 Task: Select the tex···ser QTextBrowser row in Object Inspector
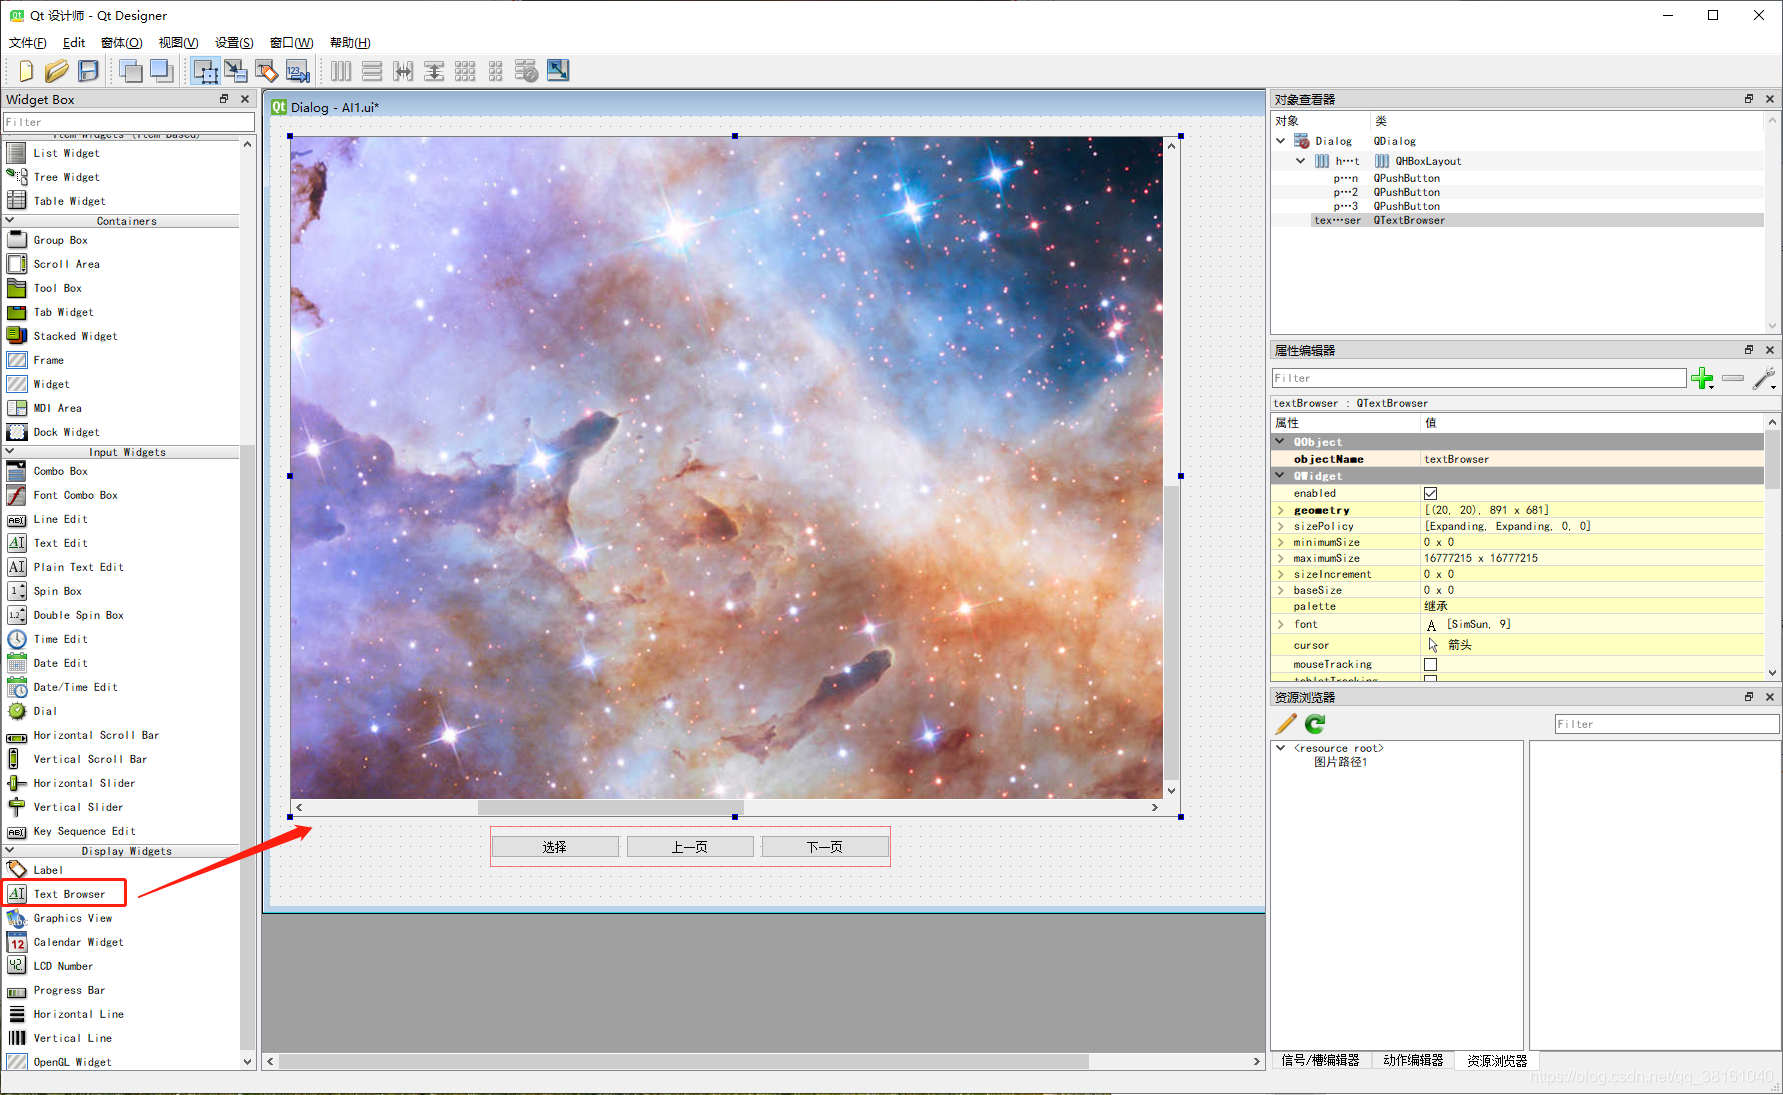click(x=1537, y=220)
